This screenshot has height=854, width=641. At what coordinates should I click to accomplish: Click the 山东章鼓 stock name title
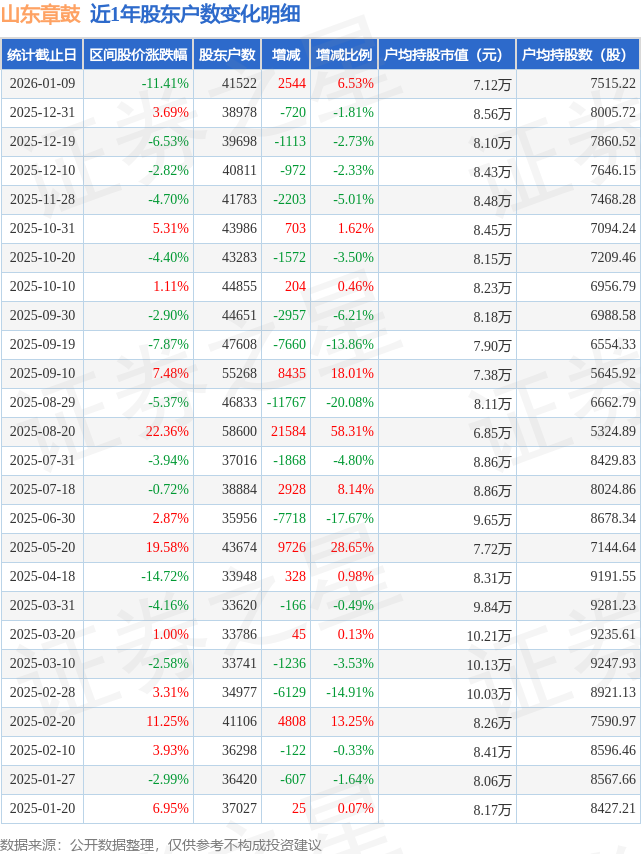(40, 15)
